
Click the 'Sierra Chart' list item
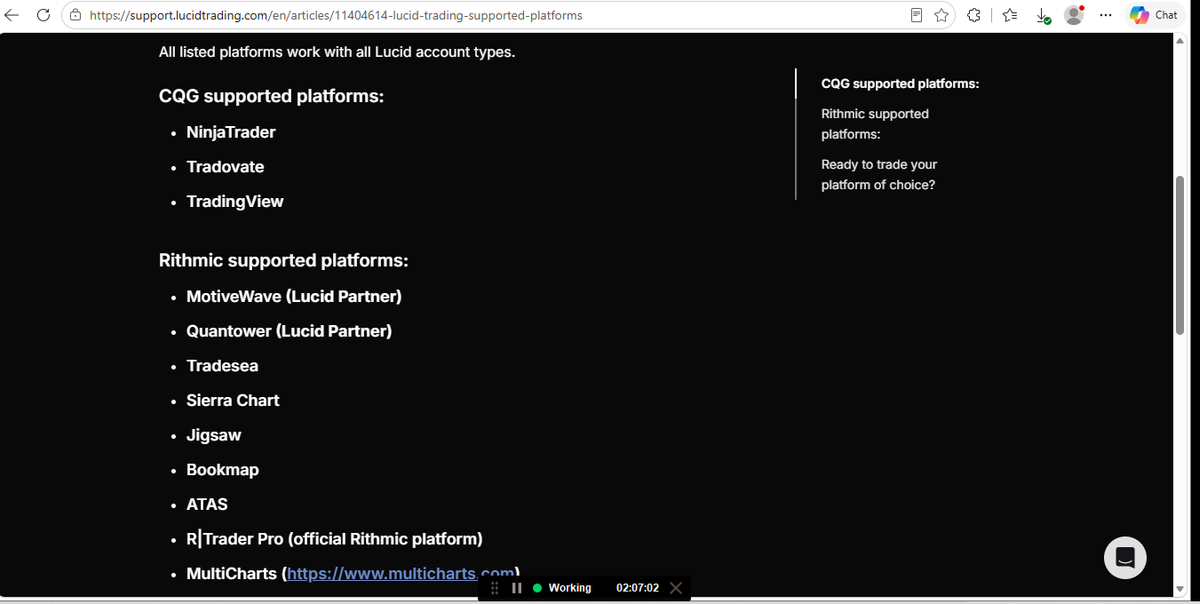[233, 400]
